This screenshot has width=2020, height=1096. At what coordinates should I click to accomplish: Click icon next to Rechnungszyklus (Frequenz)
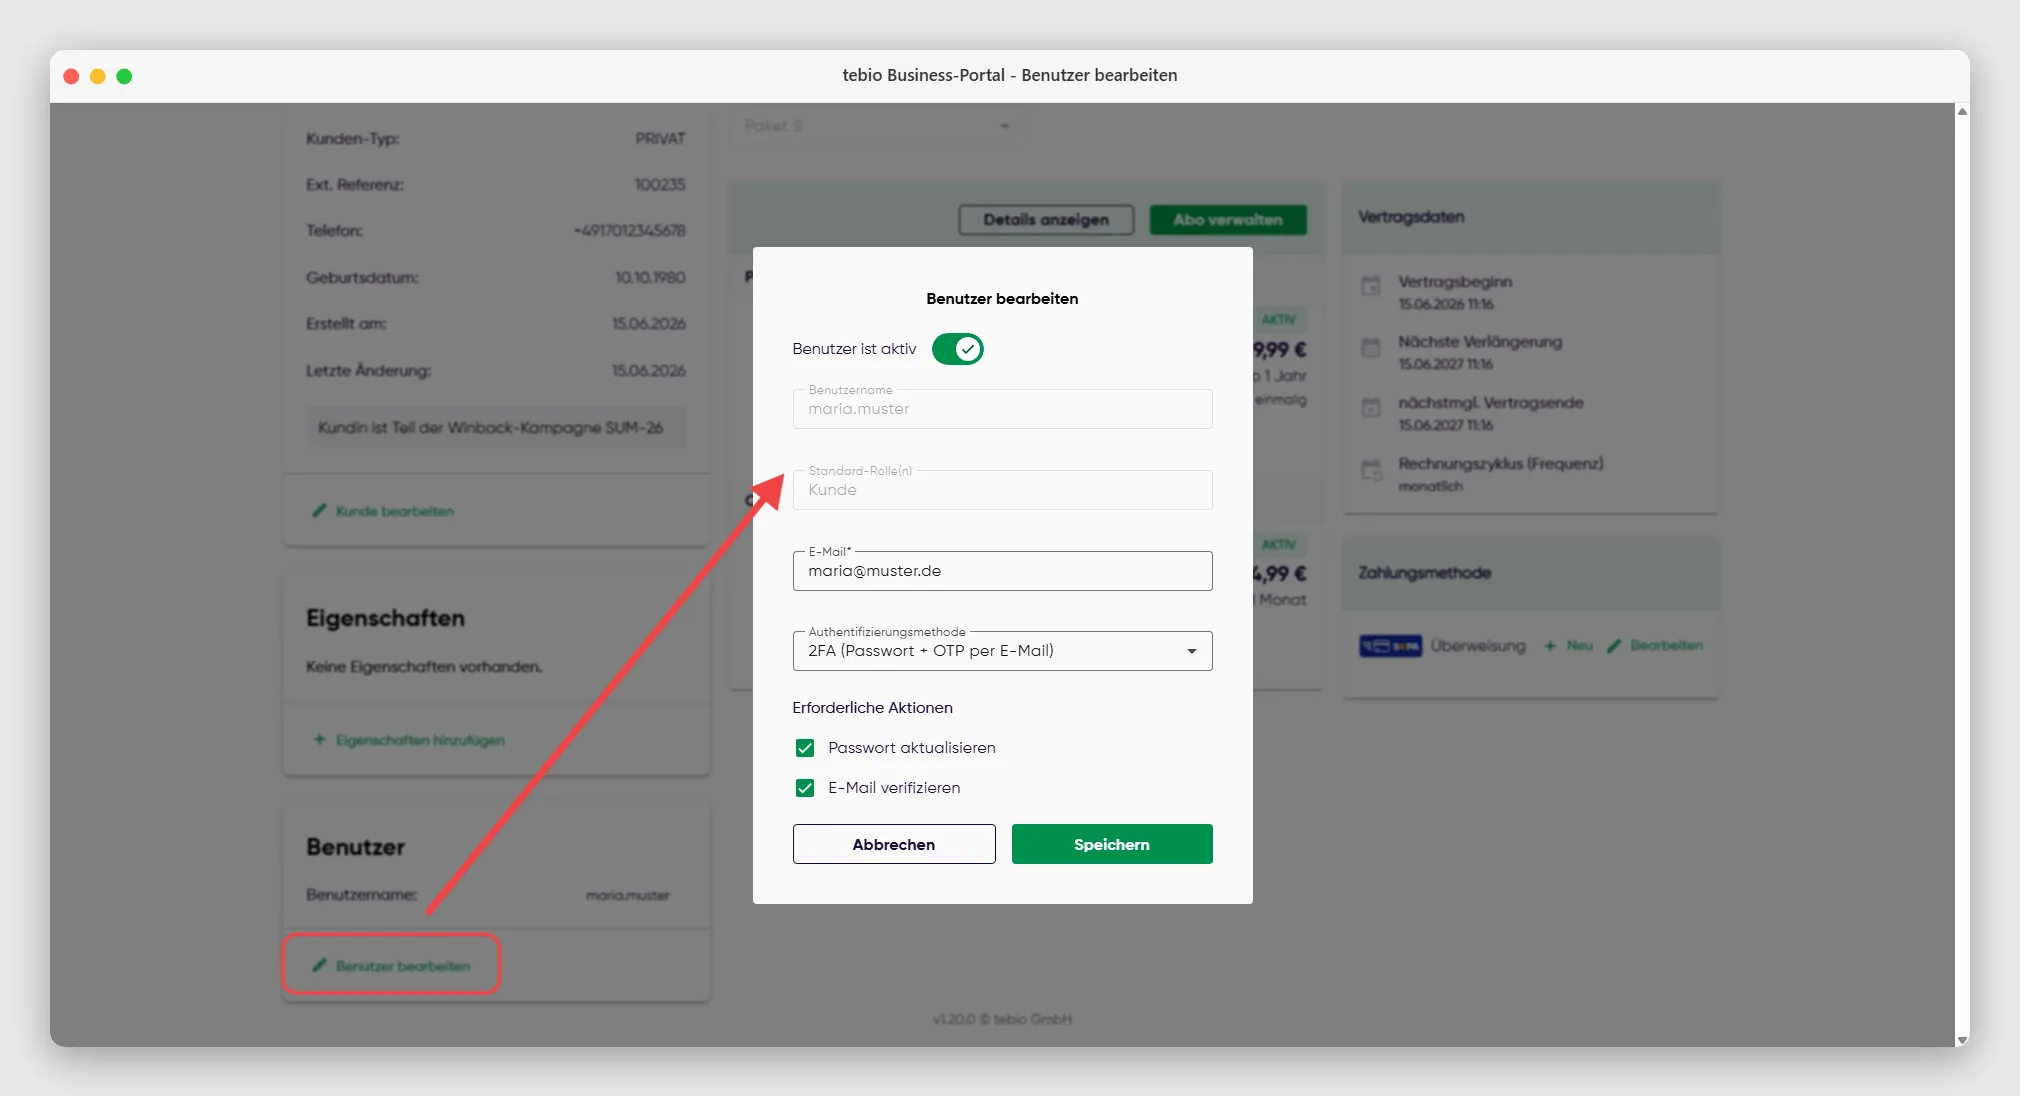pos(1371,469)
